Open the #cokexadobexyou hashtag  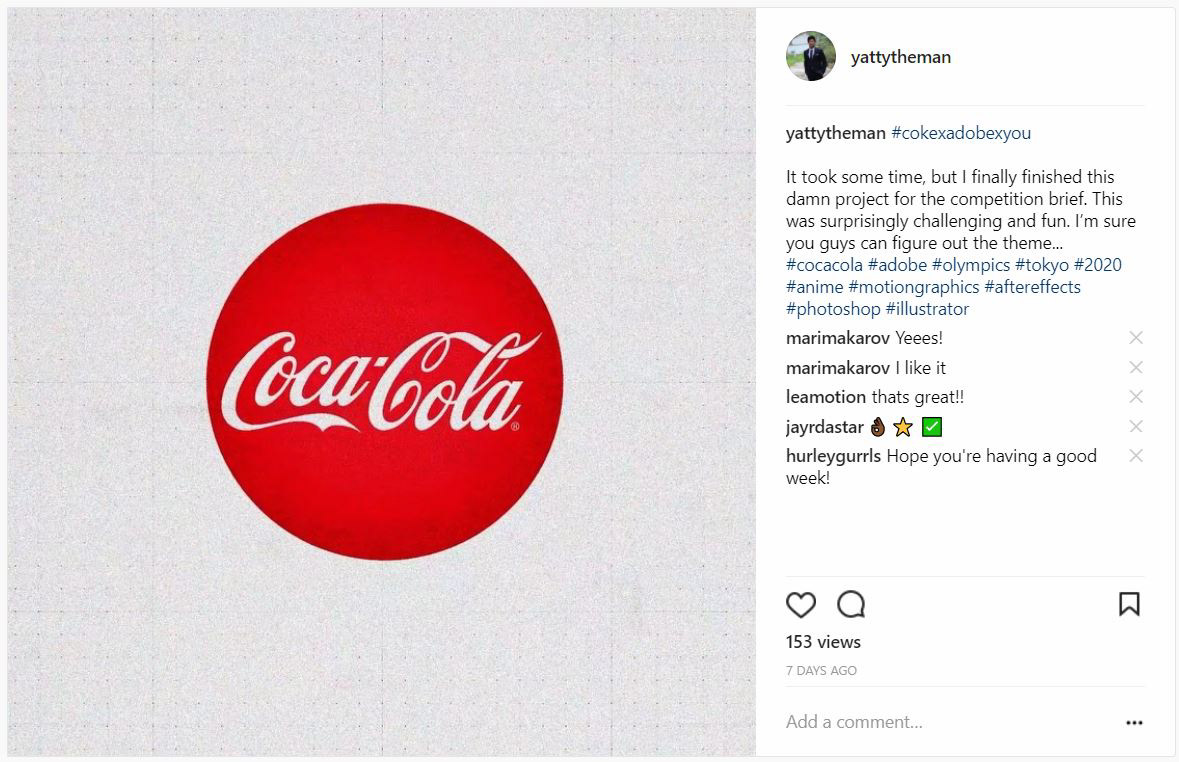click(960, 133)
